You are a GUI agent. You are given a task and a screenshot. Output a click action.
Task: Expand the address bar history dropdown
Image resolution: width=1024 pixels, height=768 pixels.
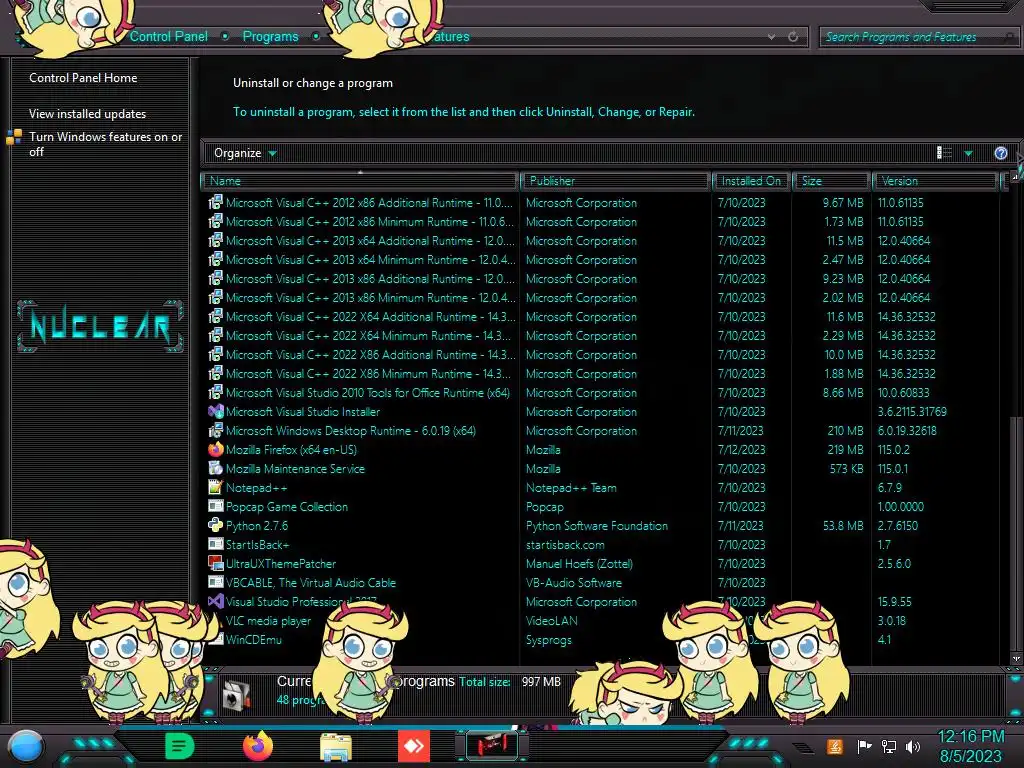pyautogui.click(x=771, y=37)
